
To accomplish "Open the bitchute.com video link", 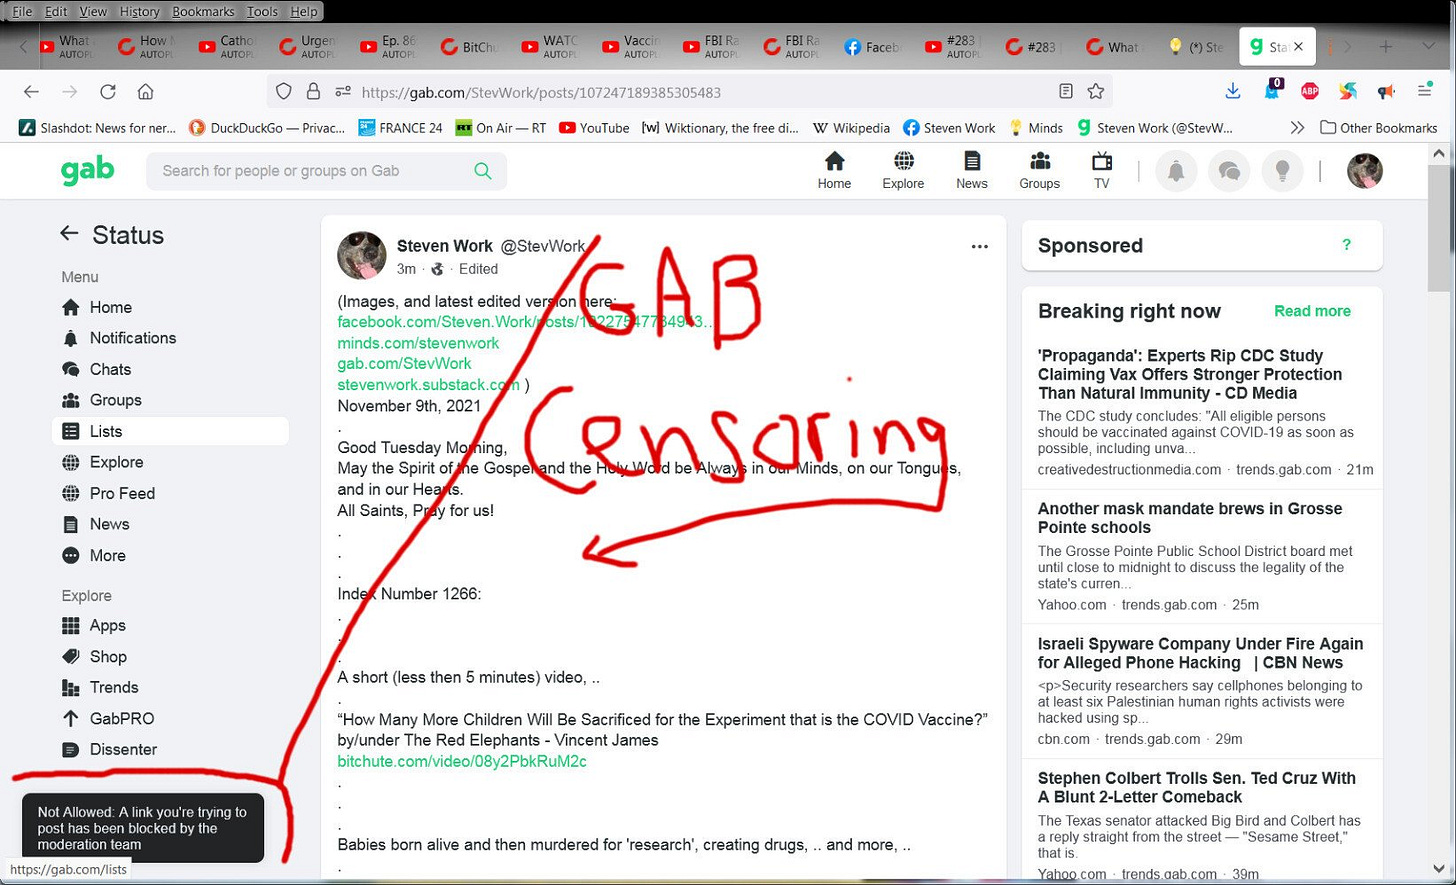I will click(462, 761).
